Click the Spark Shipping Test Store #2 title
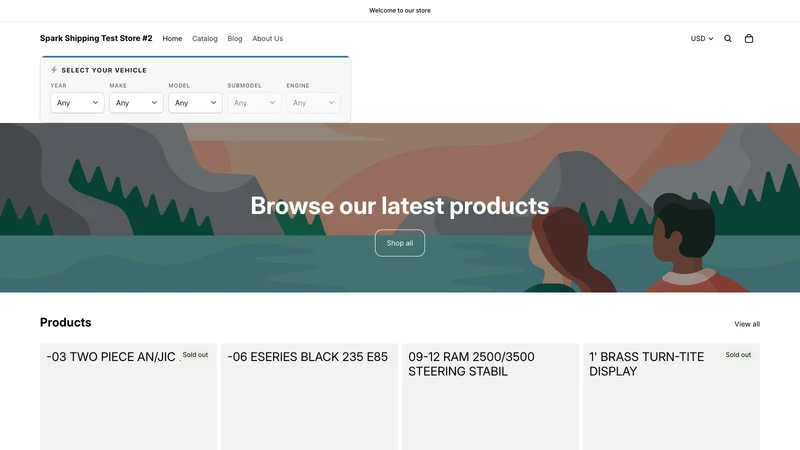800x450 pixels. coord(96,38)
